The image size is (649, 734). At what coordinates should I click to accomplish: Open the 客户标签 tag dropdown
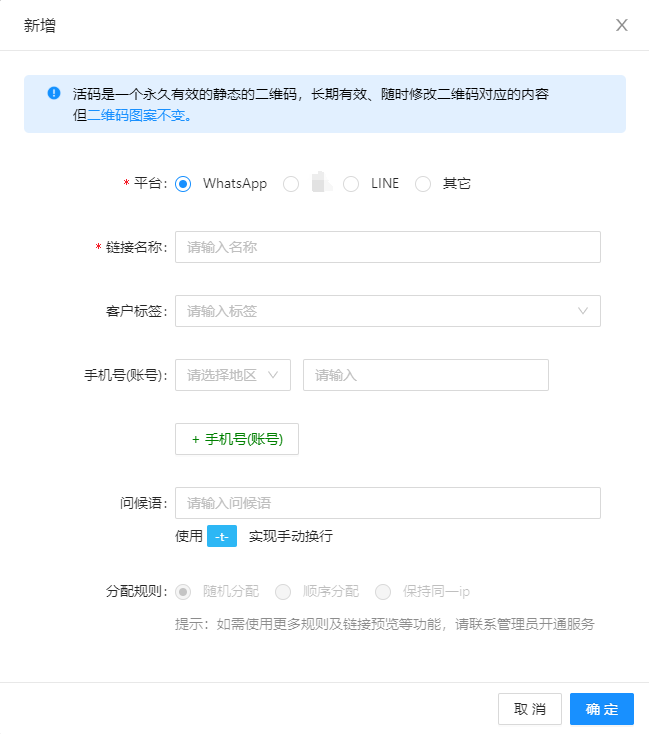coord(388,311)
